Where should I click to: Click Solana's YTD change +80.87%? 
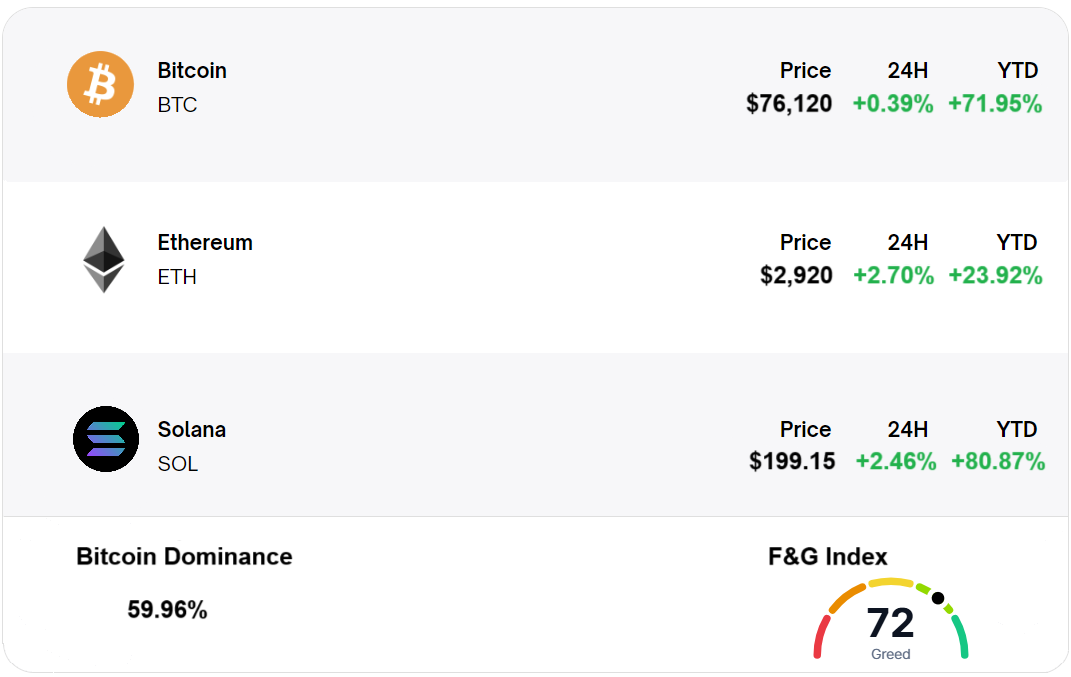(998, 462)
